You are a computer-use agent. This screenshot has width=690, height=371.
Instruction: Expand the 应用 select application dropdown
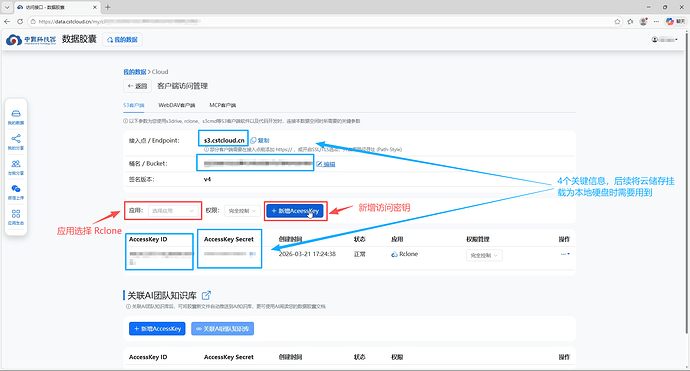[172, 211]
